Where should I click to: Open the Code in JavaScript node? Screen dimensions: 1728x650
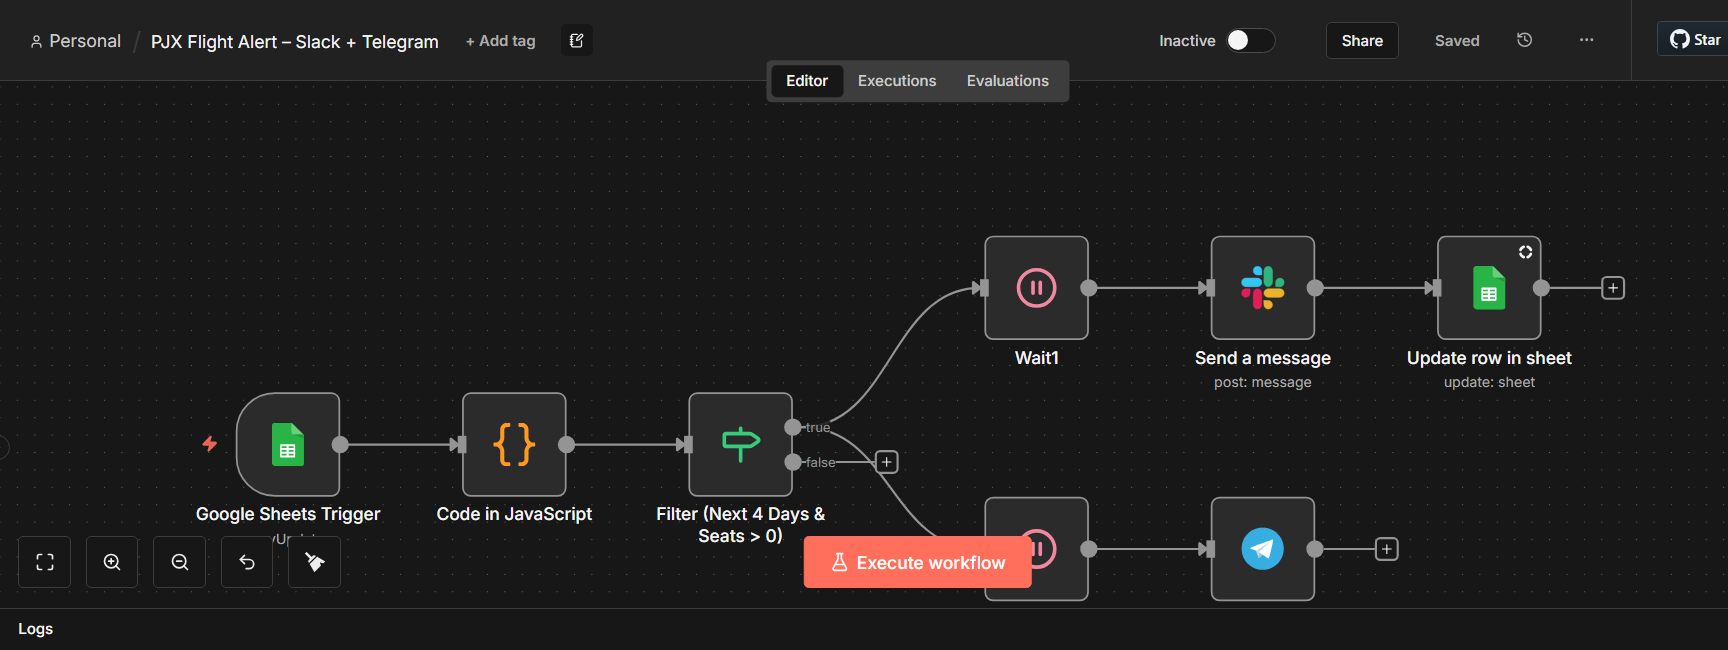514,444
